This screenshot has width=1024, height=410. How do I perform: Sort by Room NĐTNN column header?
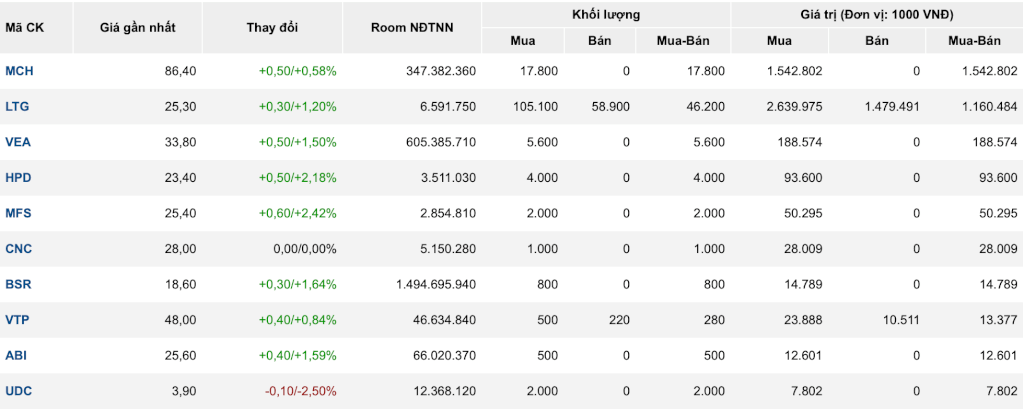(412, 27)
